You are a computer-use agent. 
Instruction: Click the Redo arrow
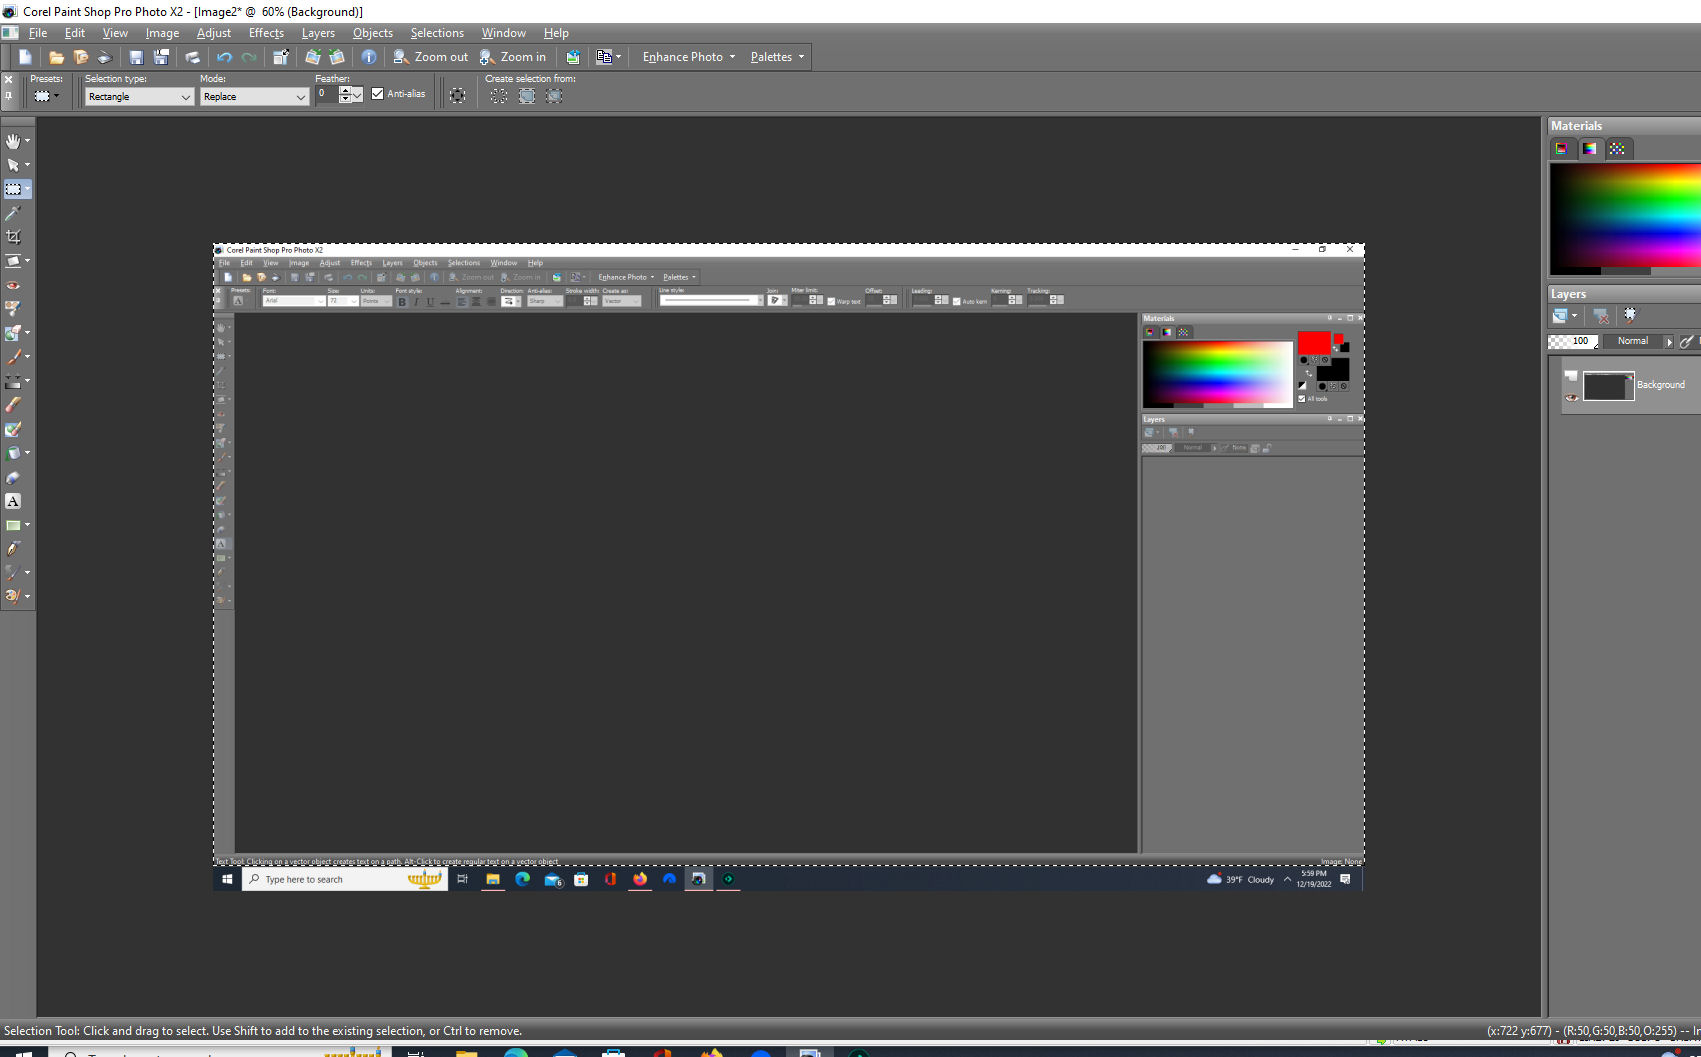click(249, 57)
